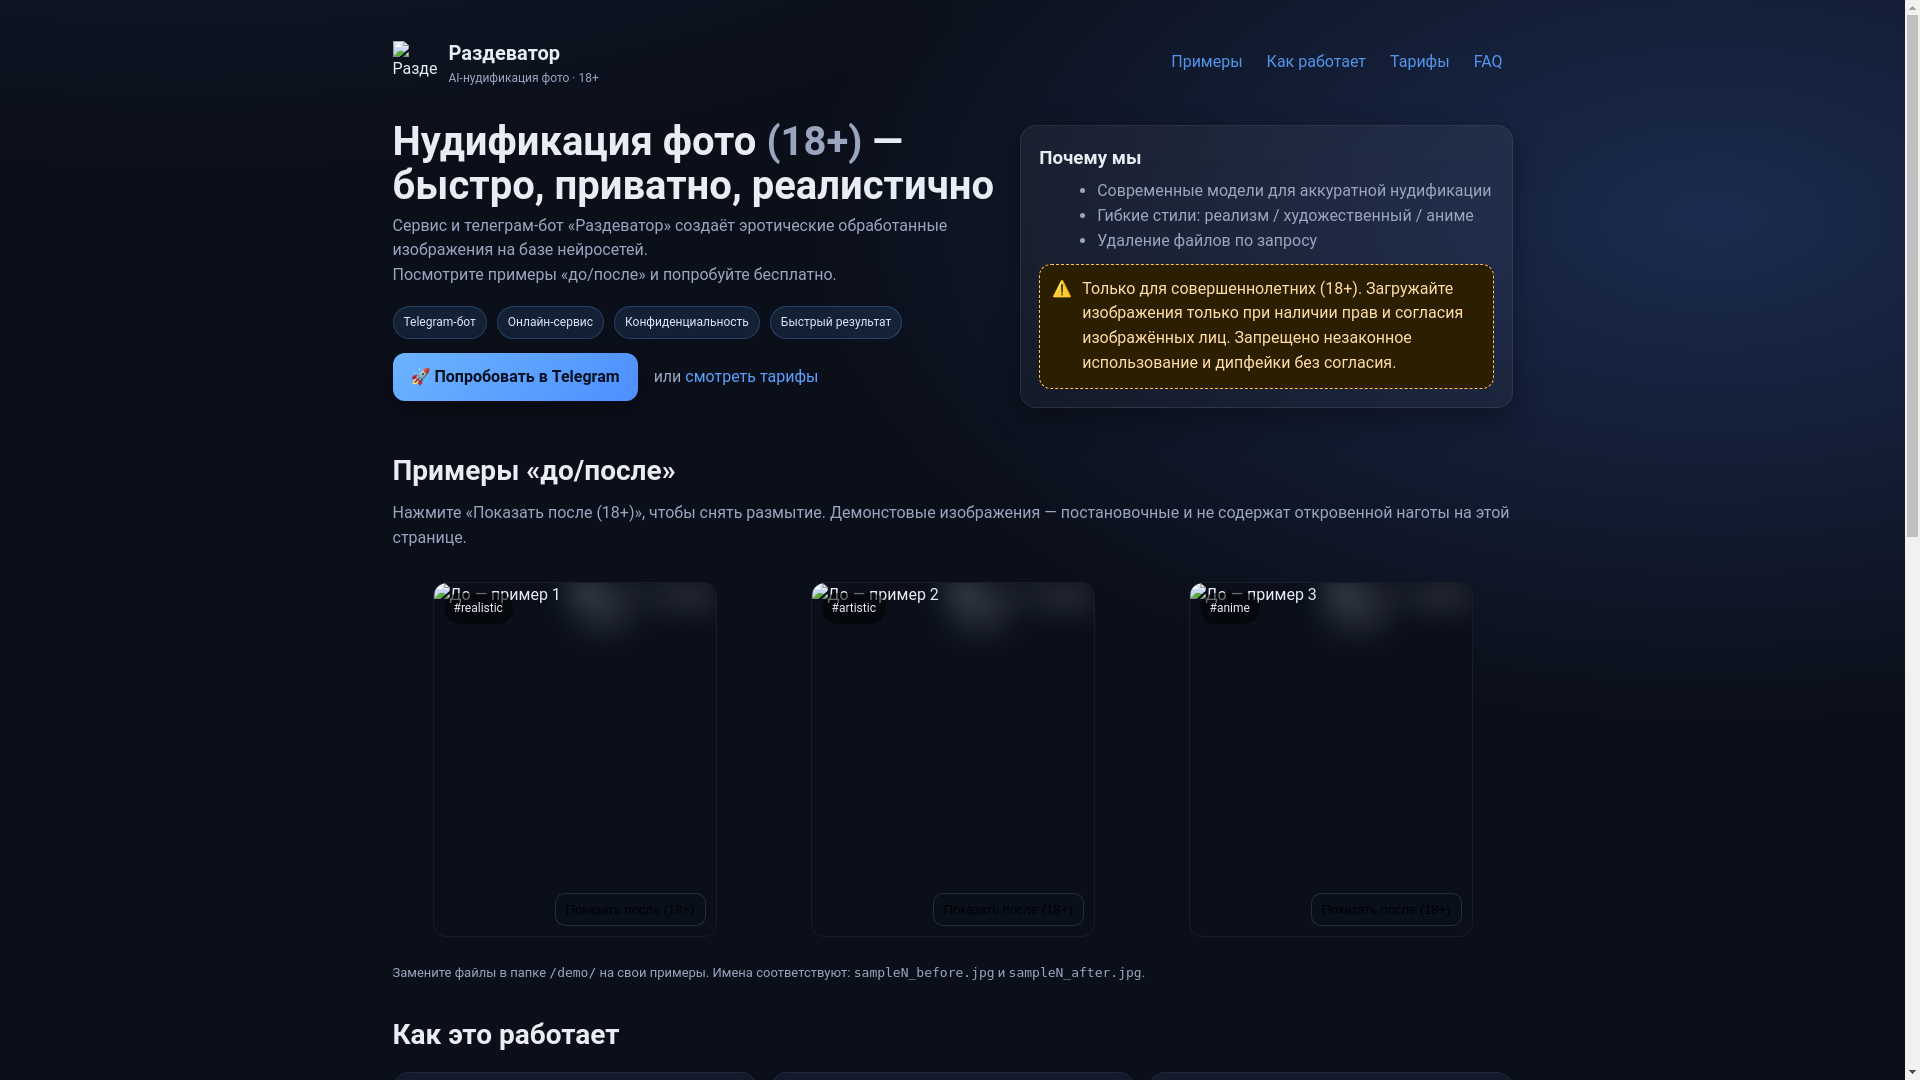Screen dimensions: 1920x1080
Task: Toggle the blur on example 2
Action: coord(1007,909)
